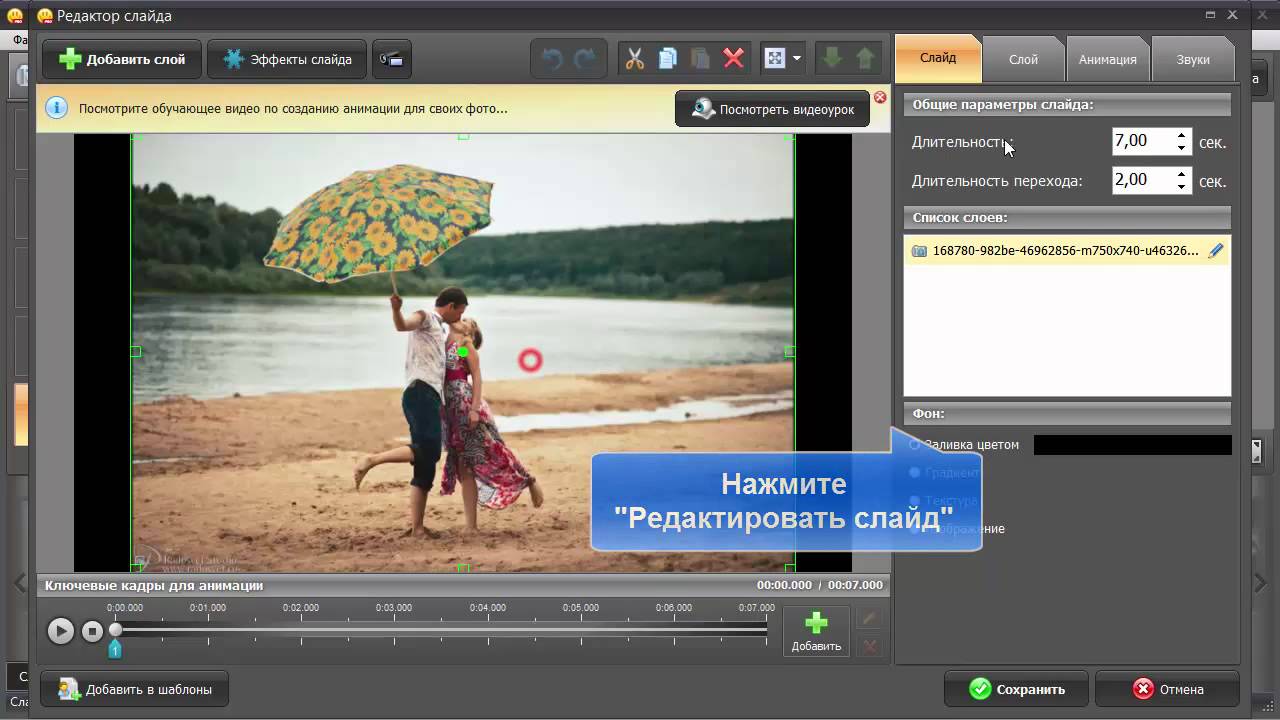
Task: Click the pencil edit icon of the layer
Action: pyautogui.click(x=1216, y=251)
